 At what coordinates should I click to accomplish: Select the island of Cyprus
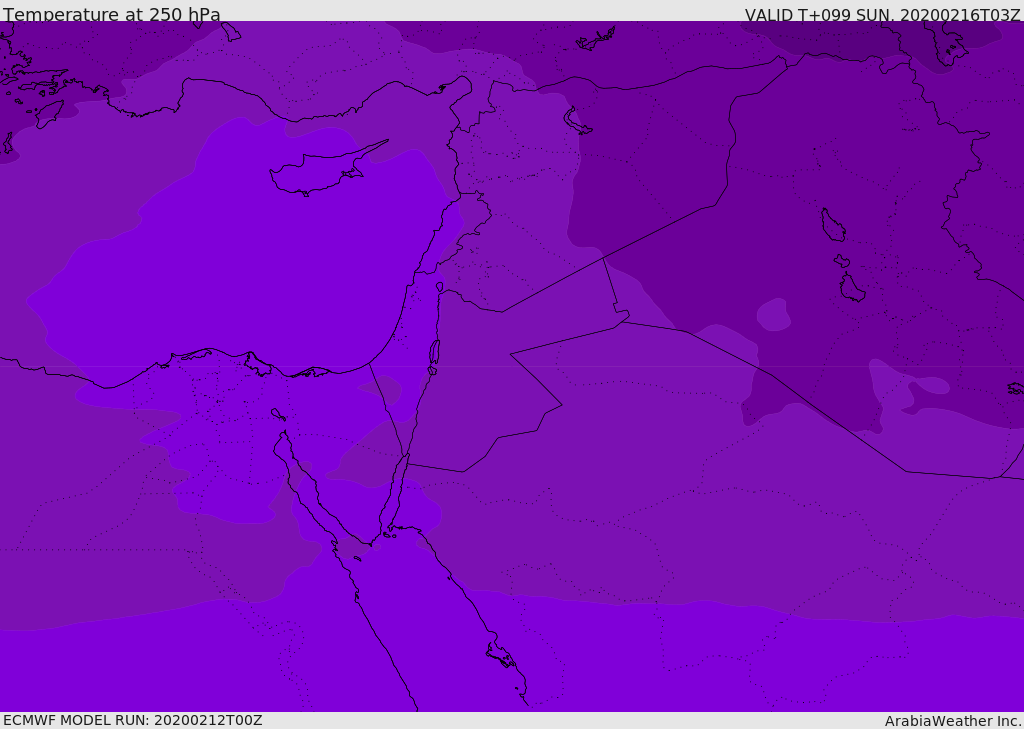[320, 172]
